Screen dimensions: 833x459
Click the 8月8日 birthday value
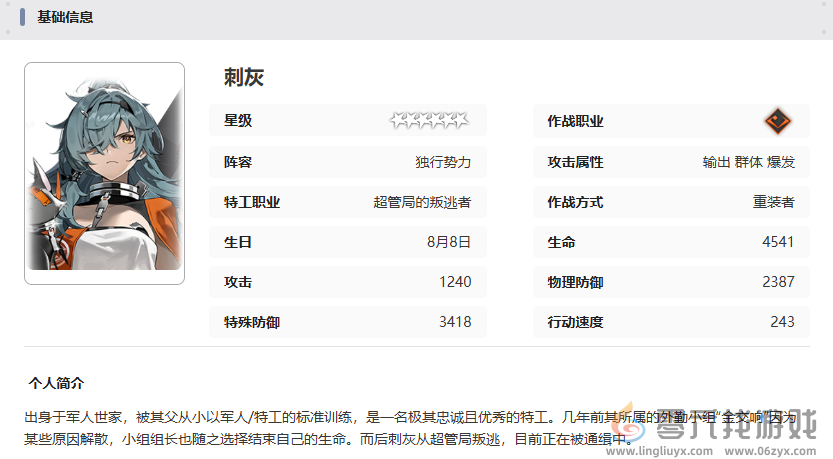448,242
